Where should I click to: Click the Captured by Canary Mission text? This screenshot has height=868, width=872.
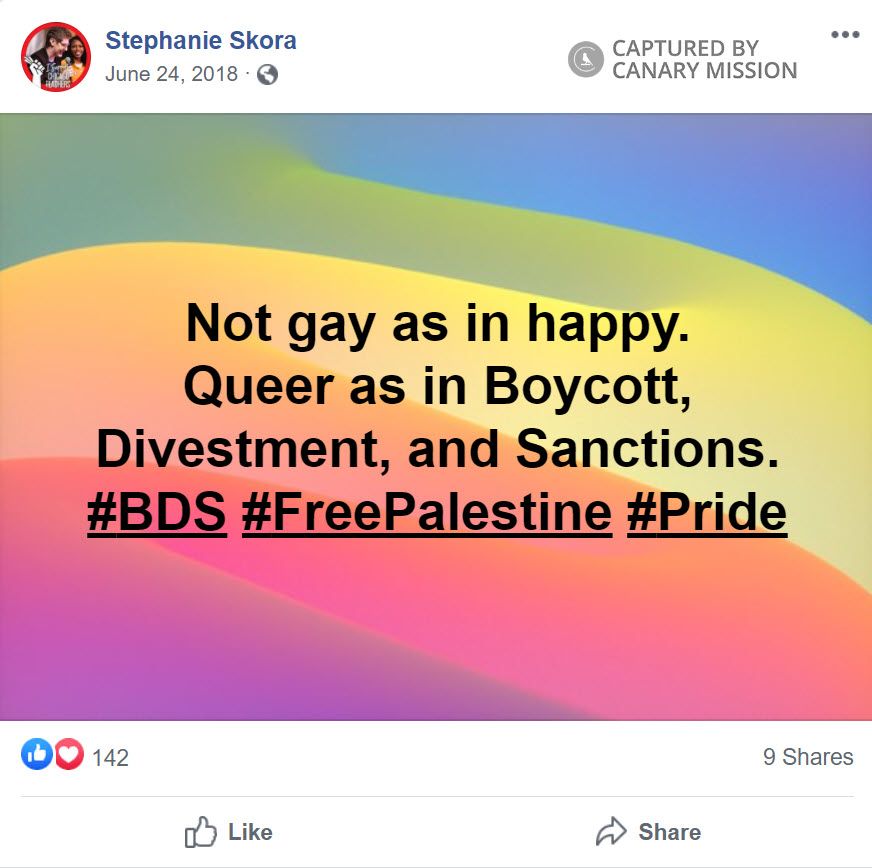point(704,59)
